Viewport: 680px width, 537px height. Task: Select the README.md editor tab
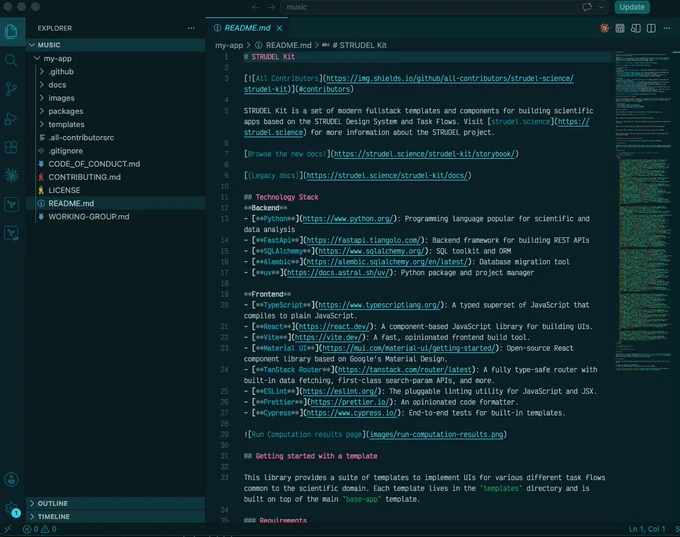tap(247, 28)
